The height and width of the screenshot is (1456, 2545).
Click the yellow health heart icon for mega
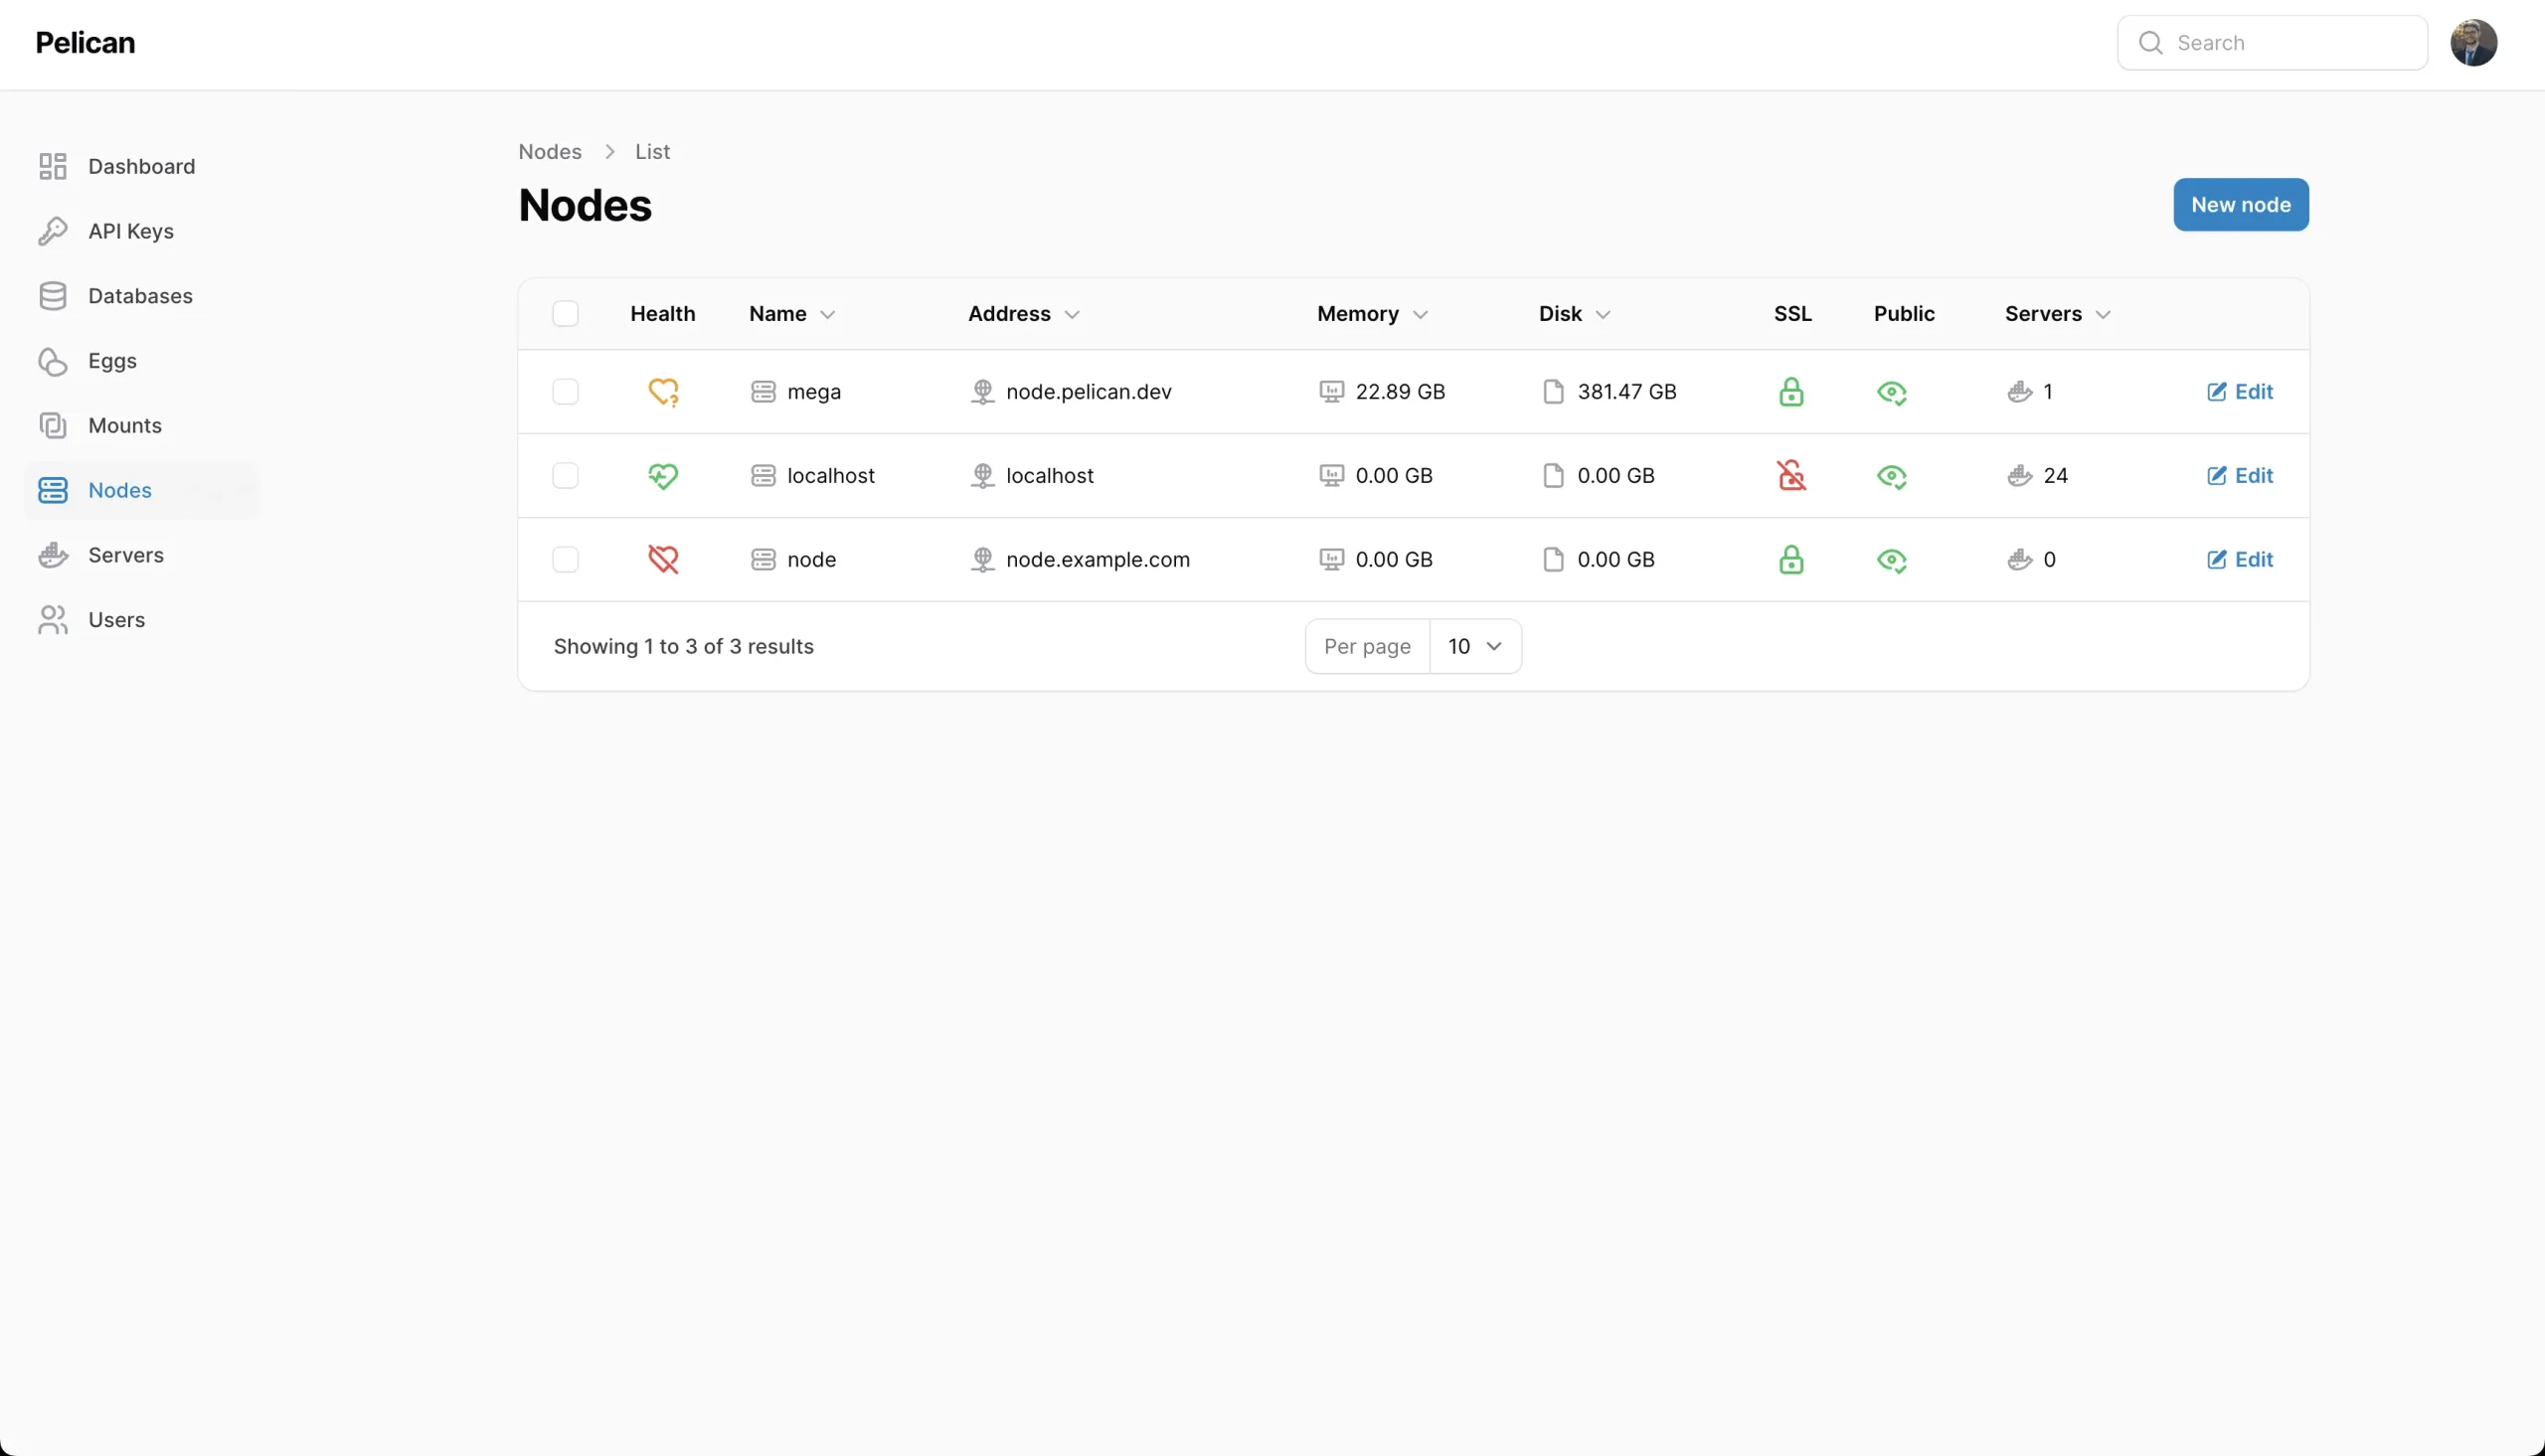(663, 392)
